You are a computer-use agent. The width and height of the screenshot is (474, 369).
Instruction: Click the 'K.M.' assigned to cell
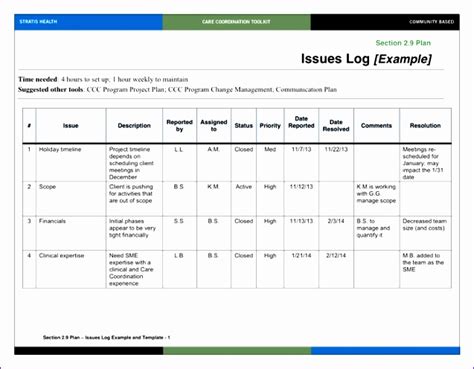coord(214,199)
